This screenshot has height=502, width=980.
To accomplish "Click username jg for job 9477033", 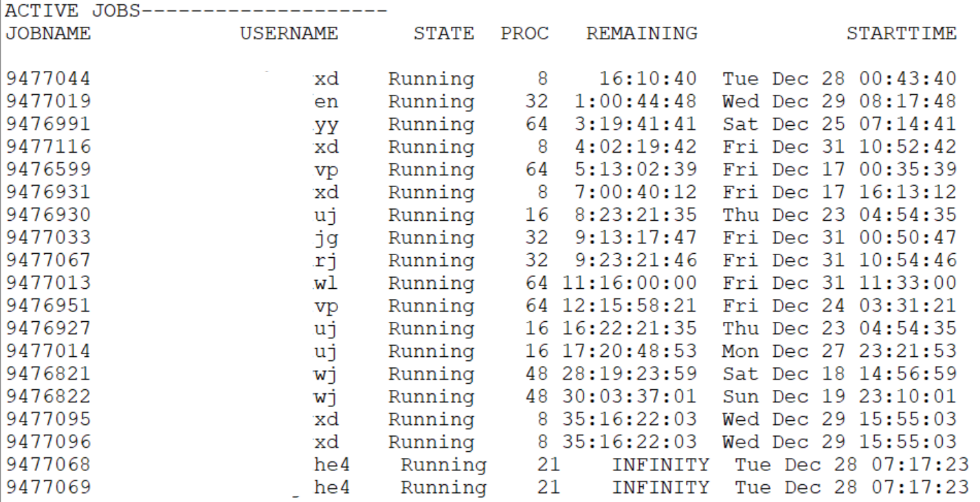I will point(326,238).
